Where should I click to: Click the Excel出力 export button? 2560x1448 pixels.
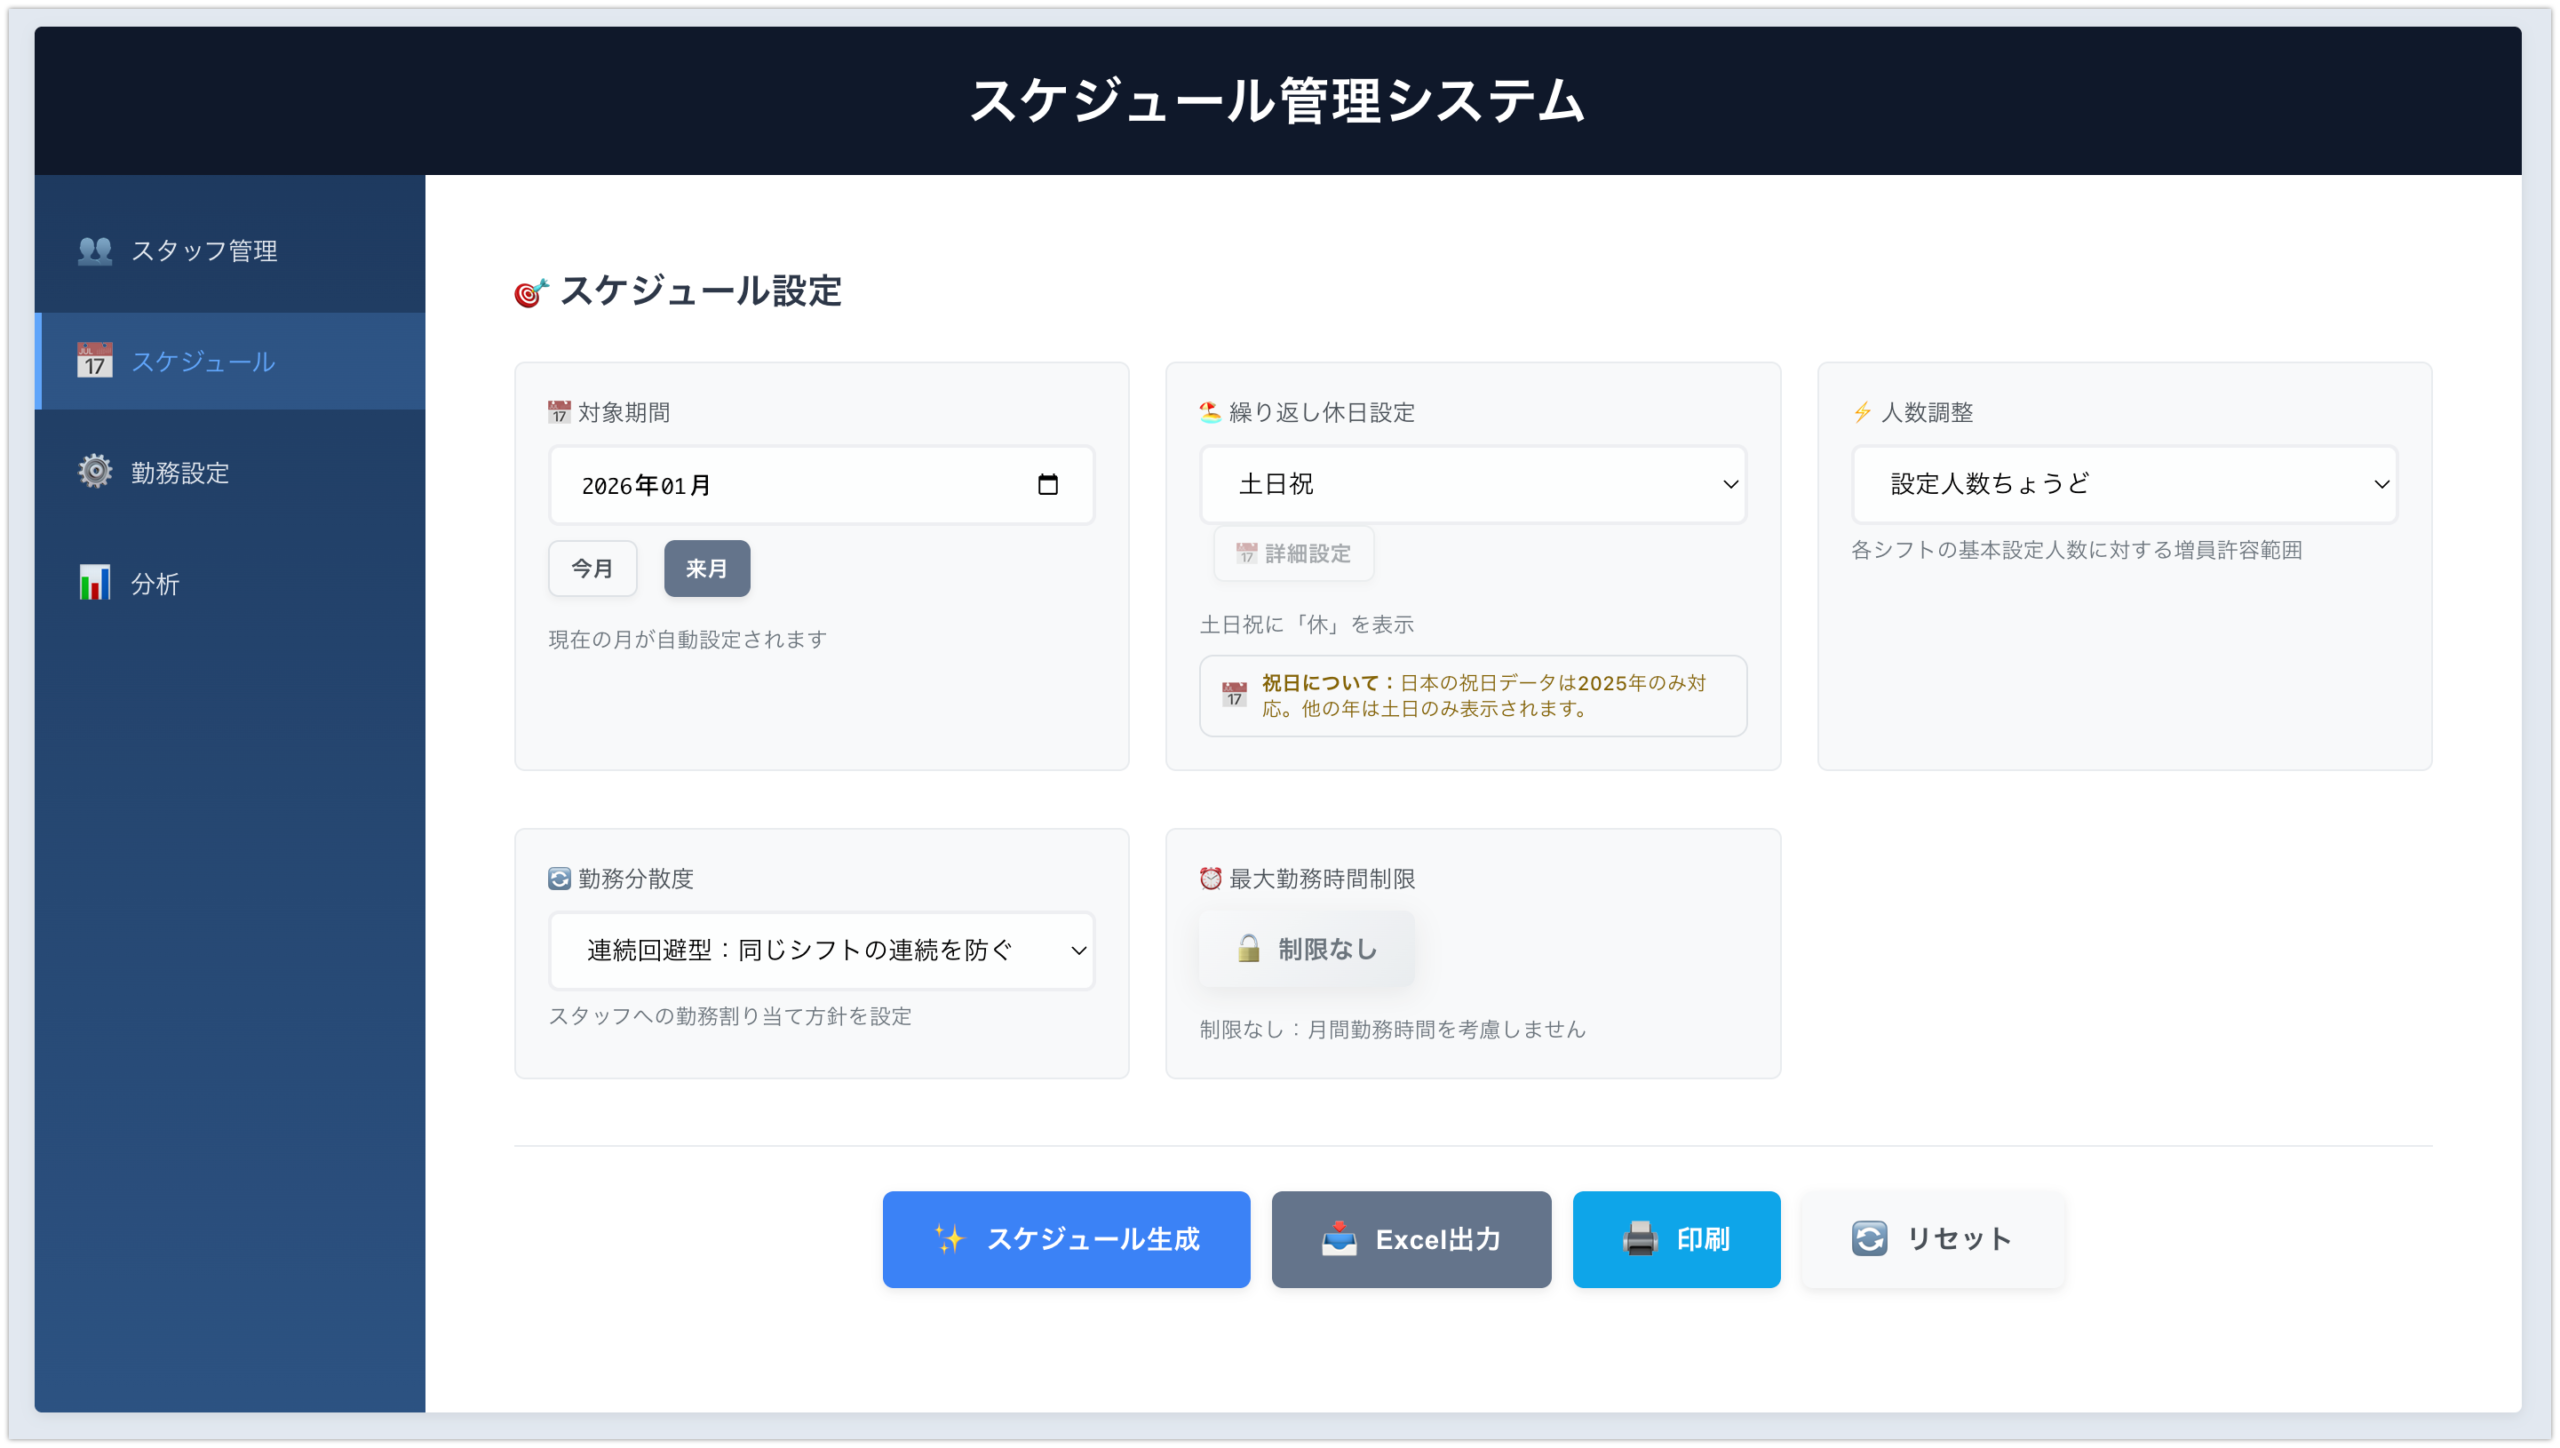[1410, 1238]
